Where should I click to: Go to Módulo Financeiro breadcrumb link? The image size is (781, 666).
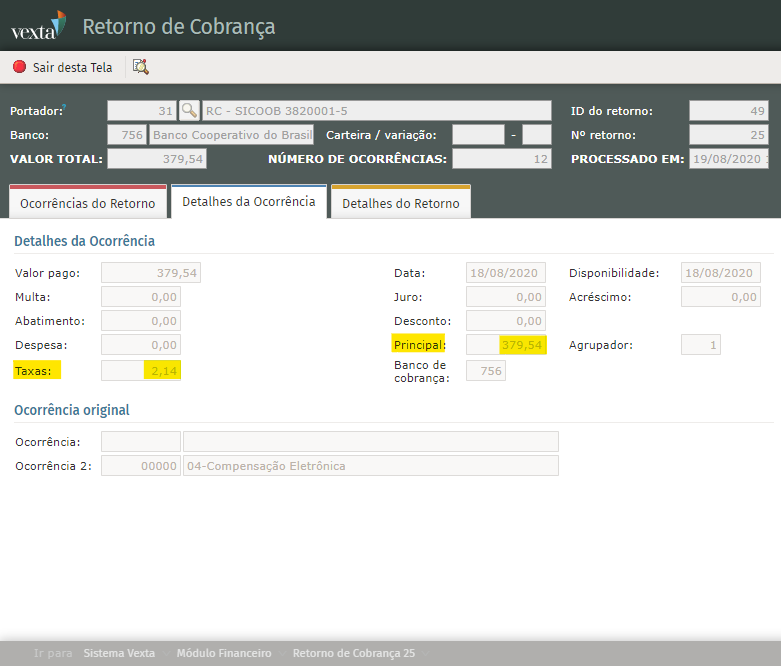click(x=223, y=653)
